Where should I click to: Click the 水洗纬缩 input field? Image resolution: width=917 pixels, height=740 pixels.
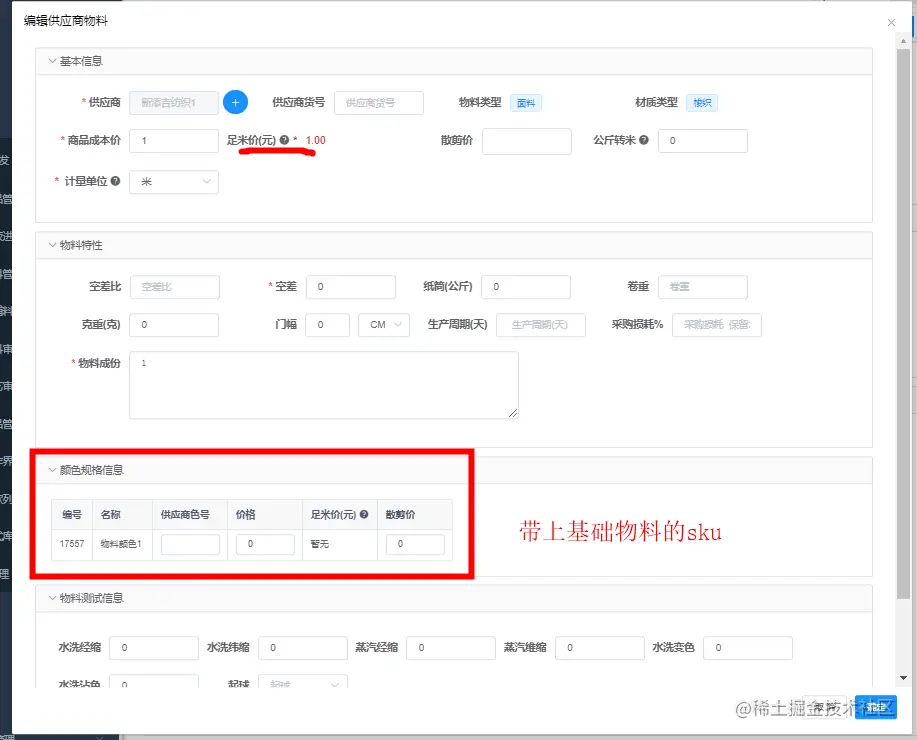[303, 648]
